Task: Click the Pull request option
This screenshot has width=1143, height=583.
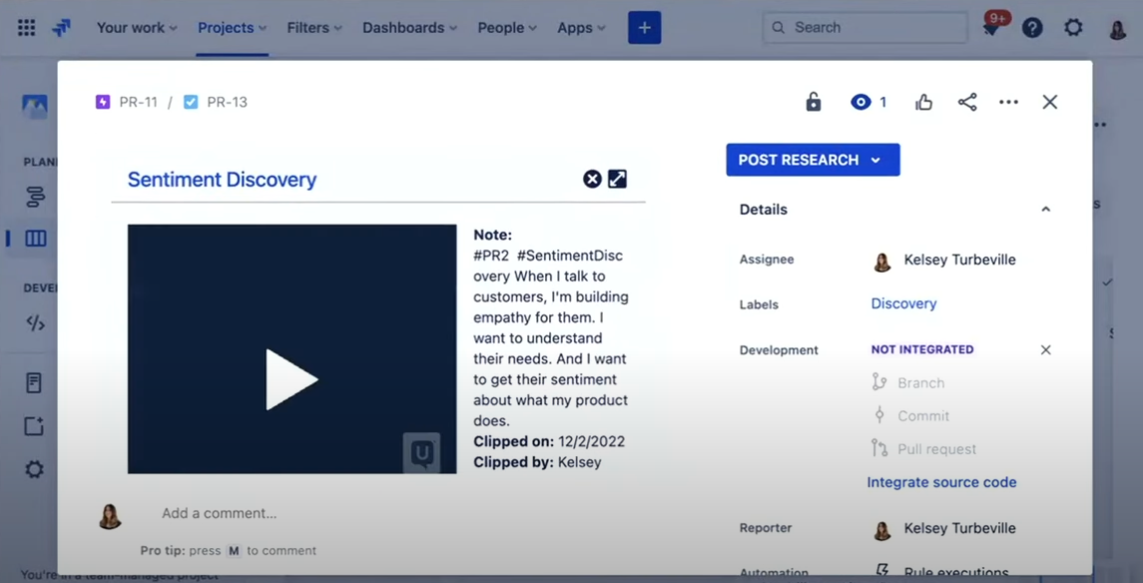Action: click(924, 449)
